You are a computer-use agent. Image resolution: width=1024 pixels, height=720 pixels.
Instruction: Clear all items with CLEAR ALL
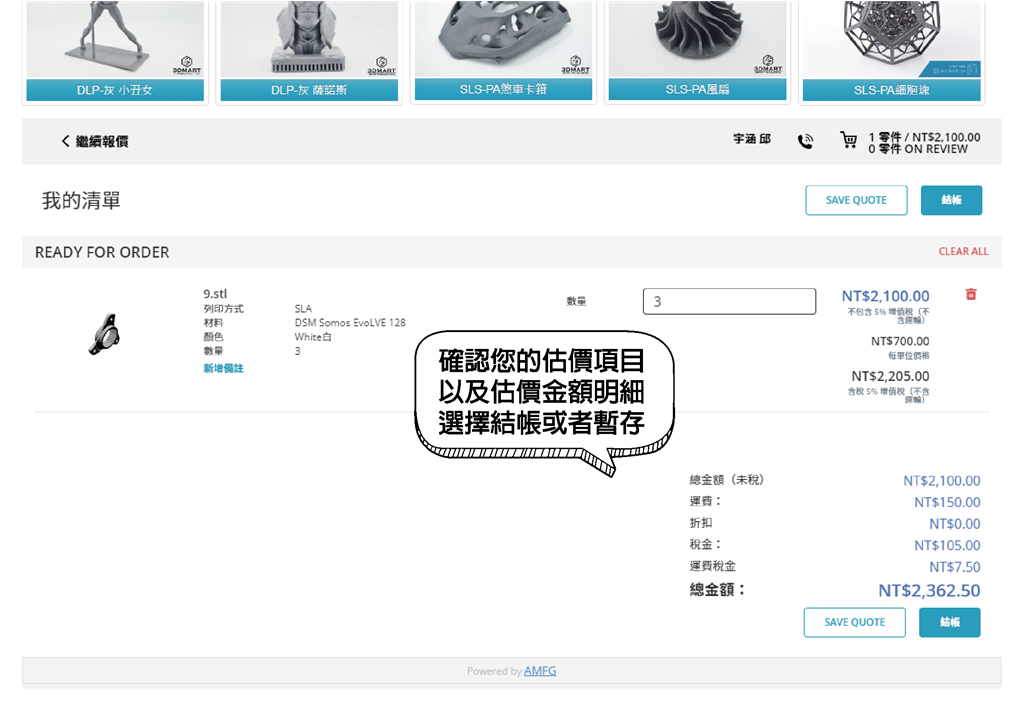tap(963, 252)
